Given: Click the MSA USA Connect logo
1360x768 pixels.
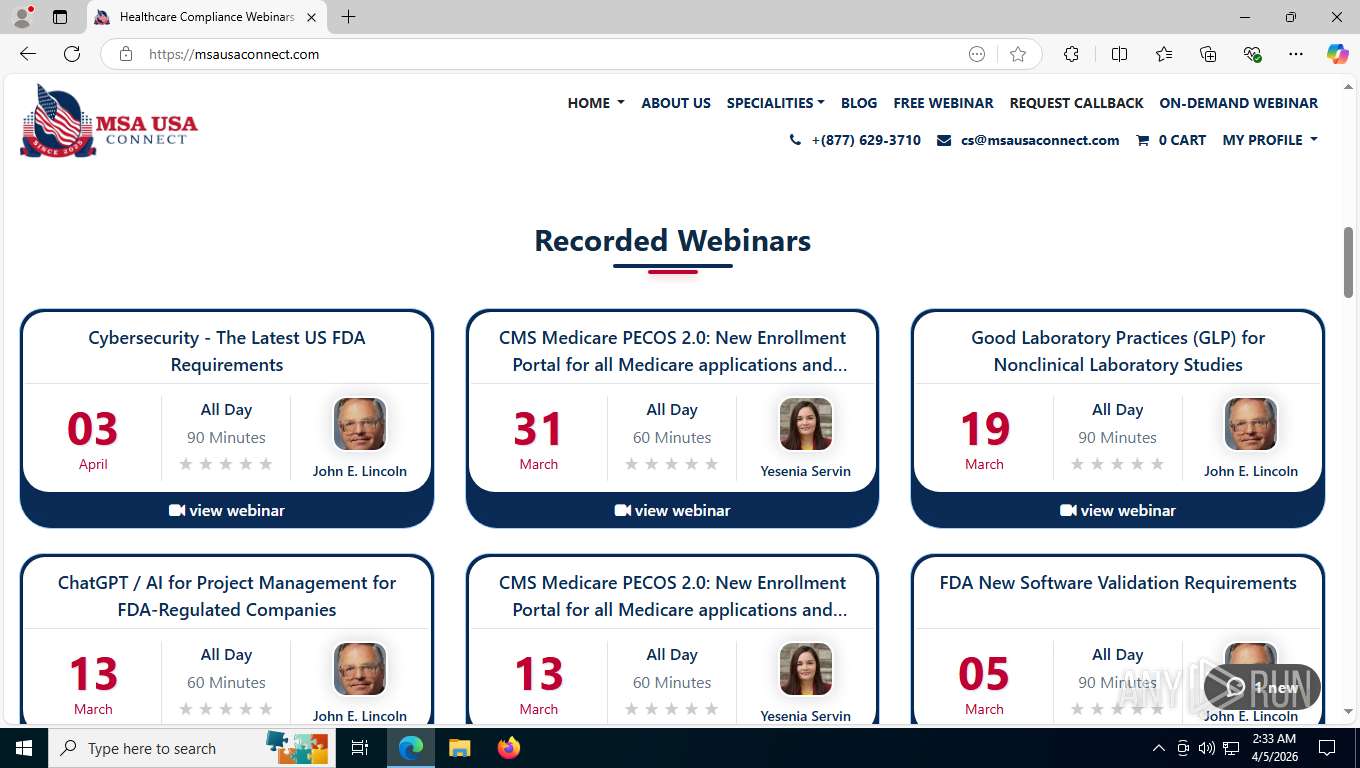Looking at the screenshot, I should tap(109, 121).
